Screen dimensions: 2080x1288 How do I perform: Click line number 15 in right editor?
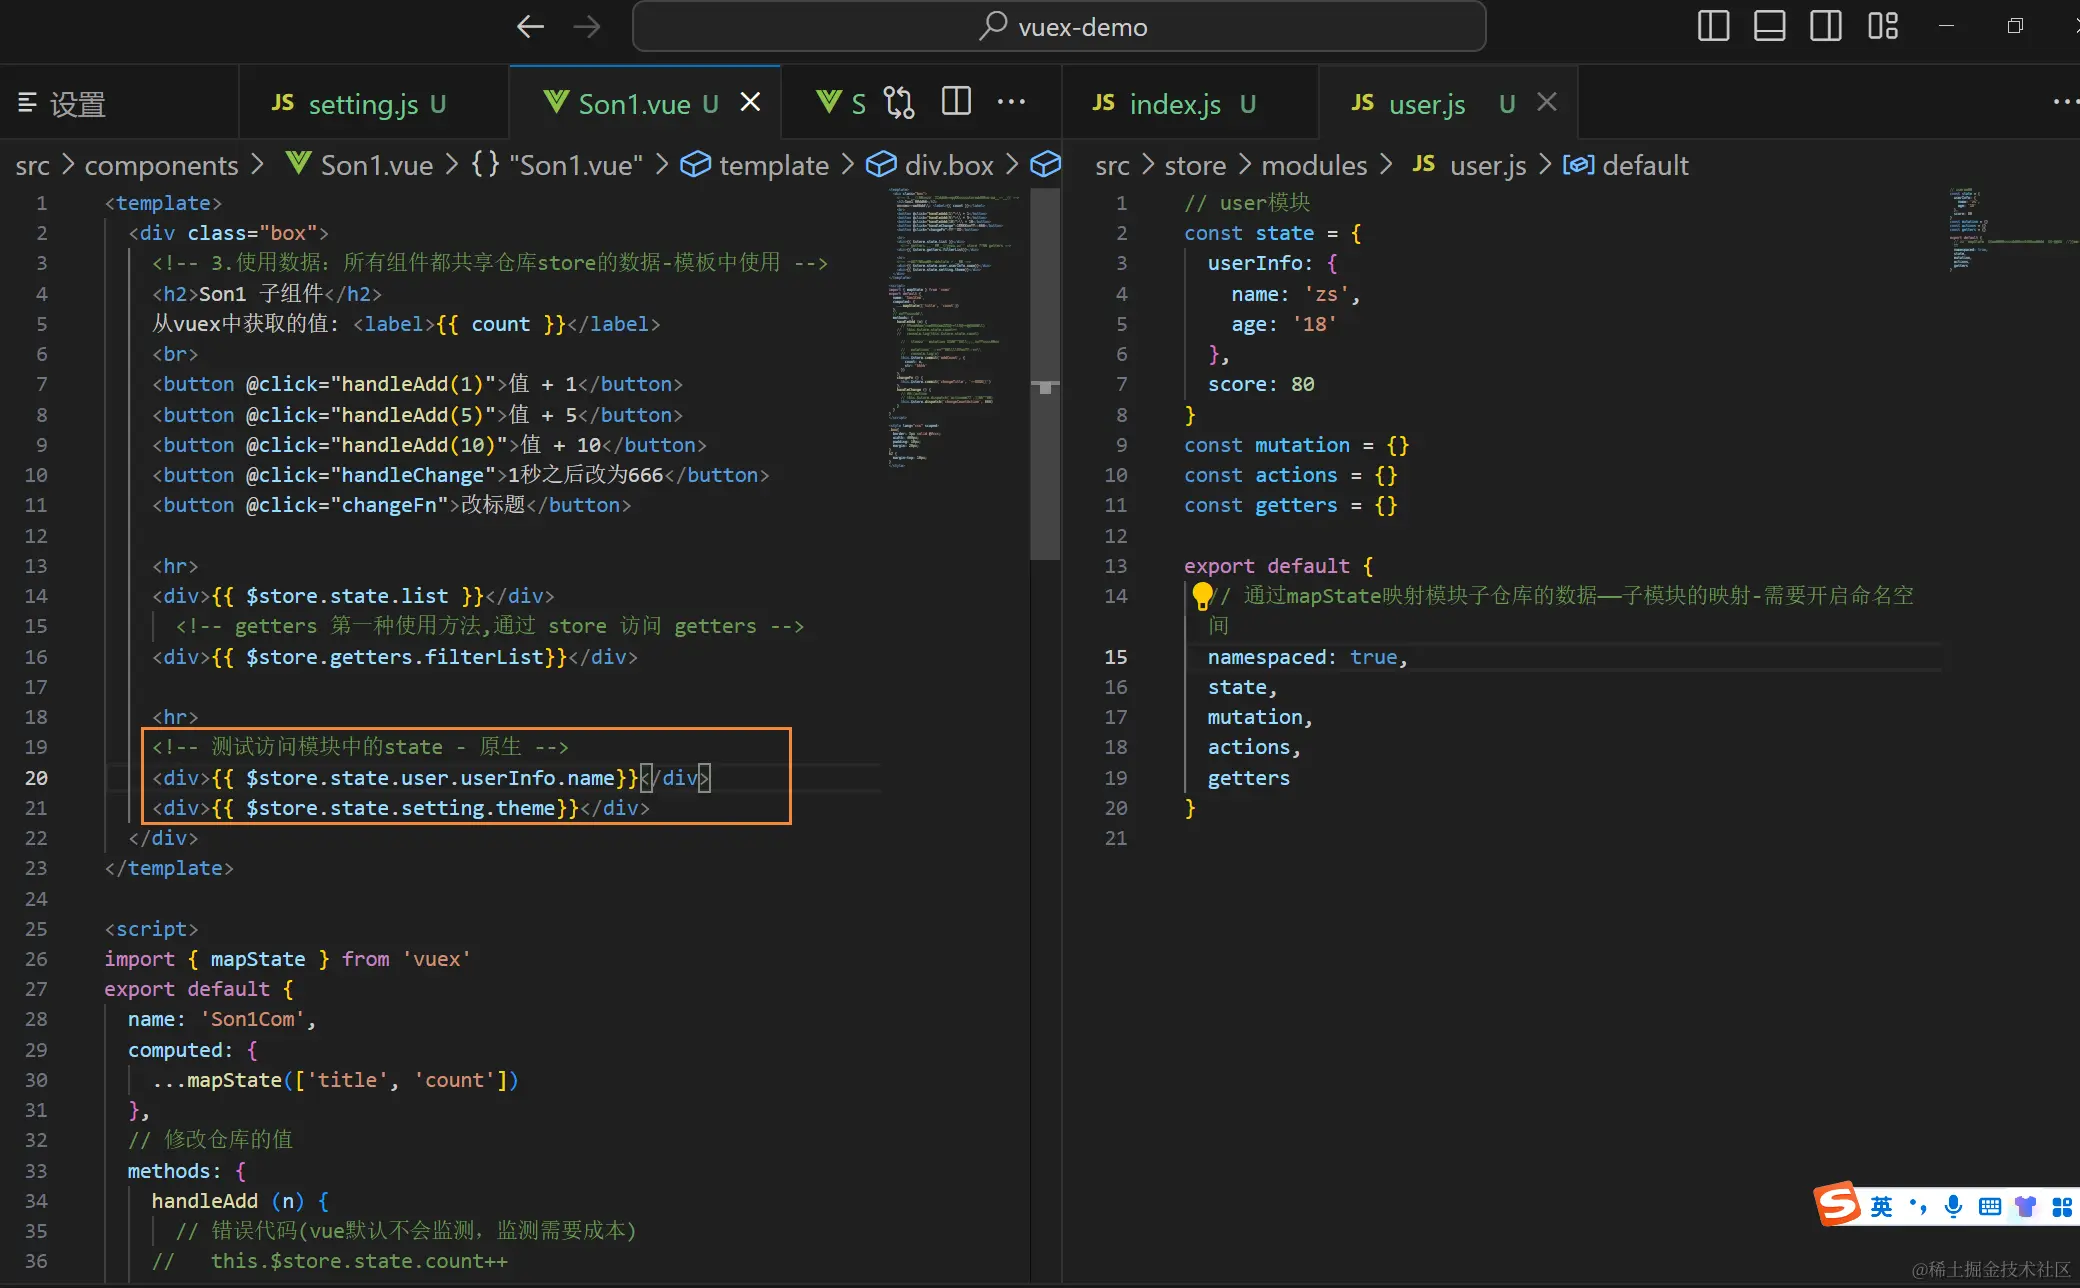[1115, 656]
